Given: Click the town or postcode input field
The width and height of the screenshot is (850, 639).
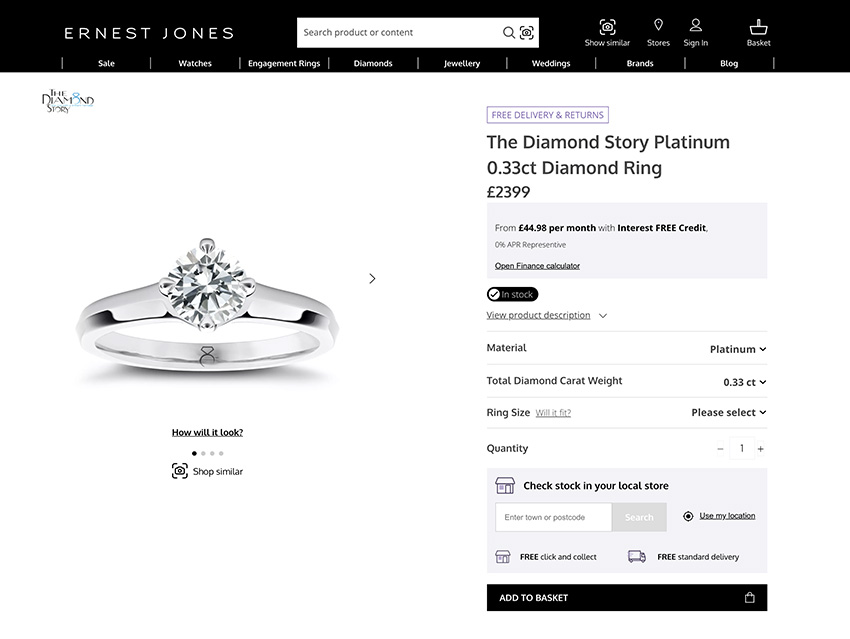Looking at the screenshot, I should coord(550,517).
